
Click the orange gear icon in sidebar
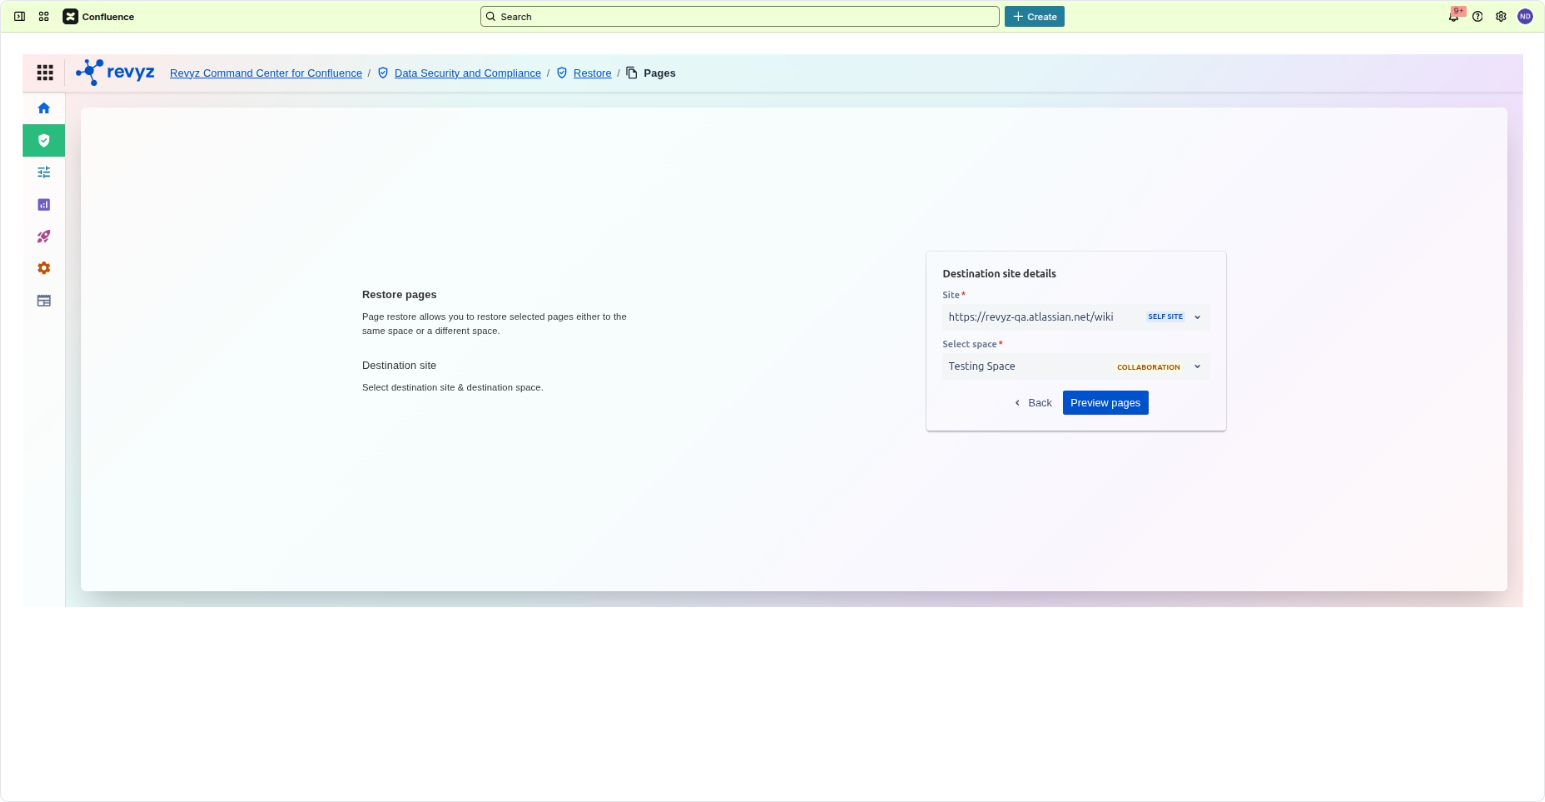[44, 268]
